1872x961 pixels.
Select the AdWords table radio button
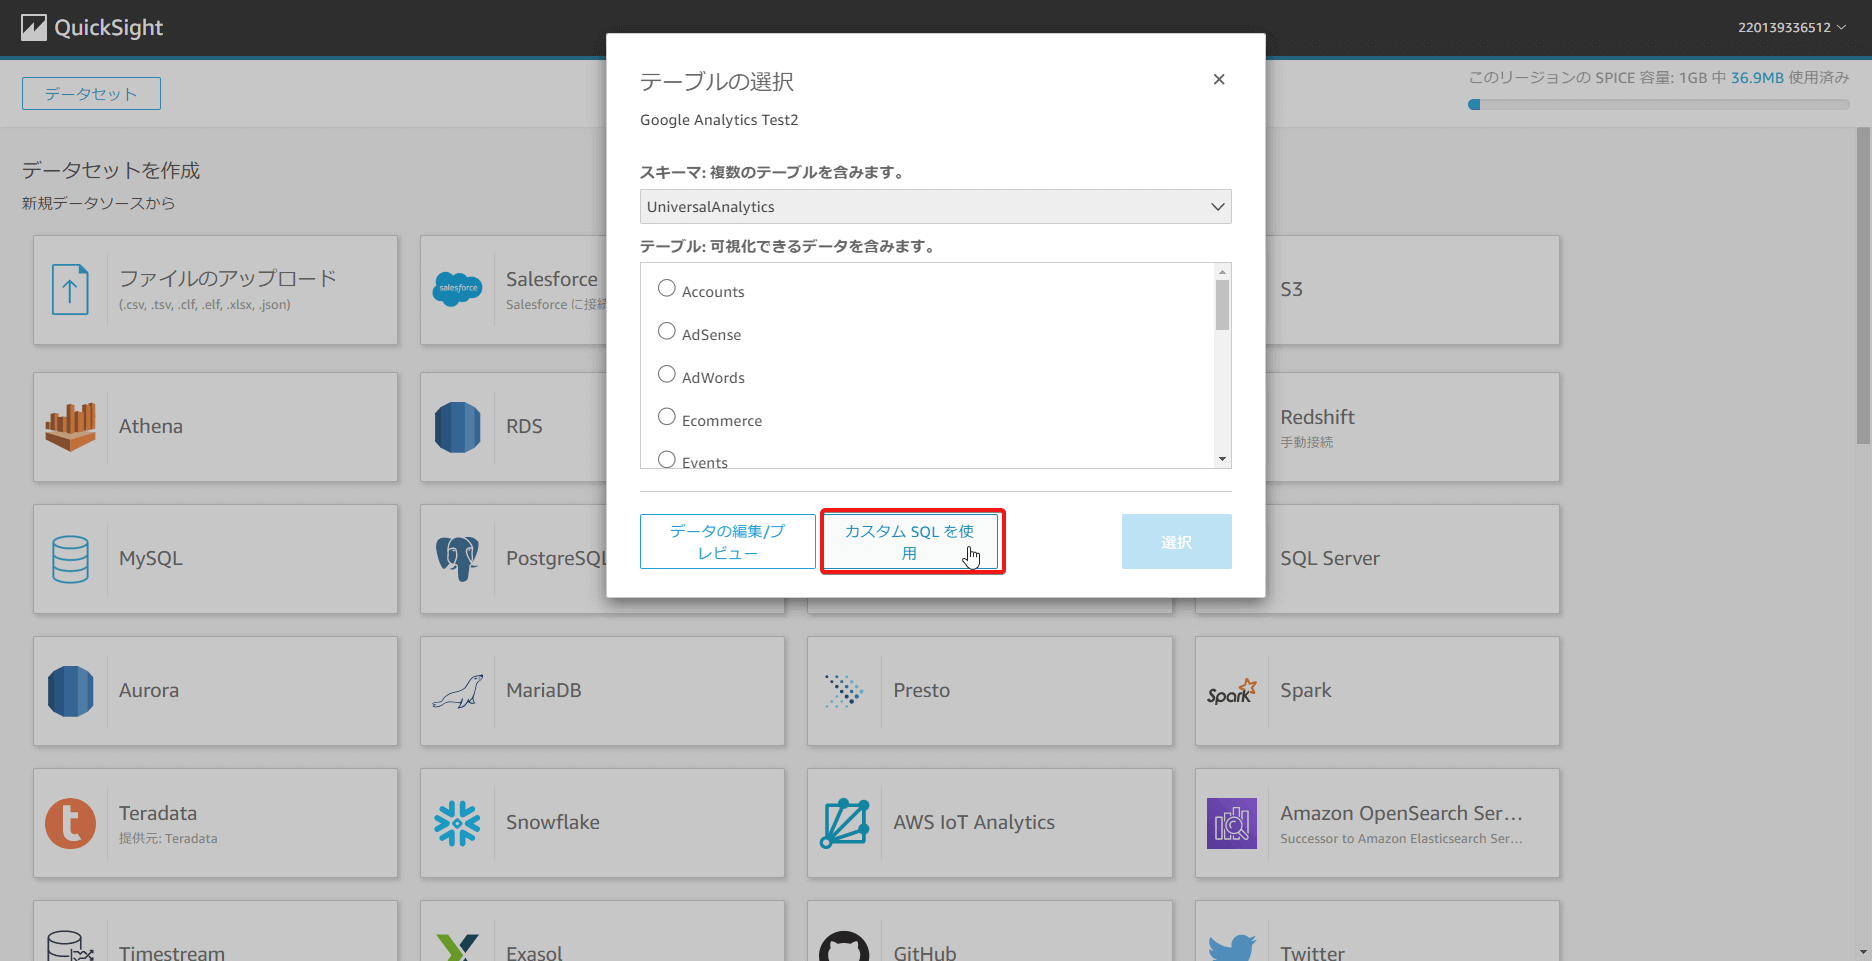pyautogui.click(x=667, y=375)
